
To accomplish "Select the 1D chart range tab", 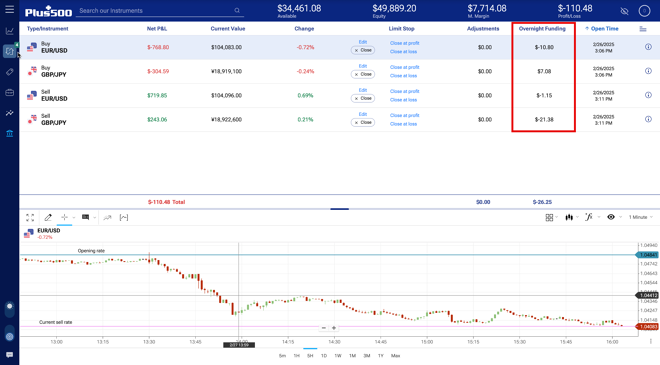I will tap(324, 356).
